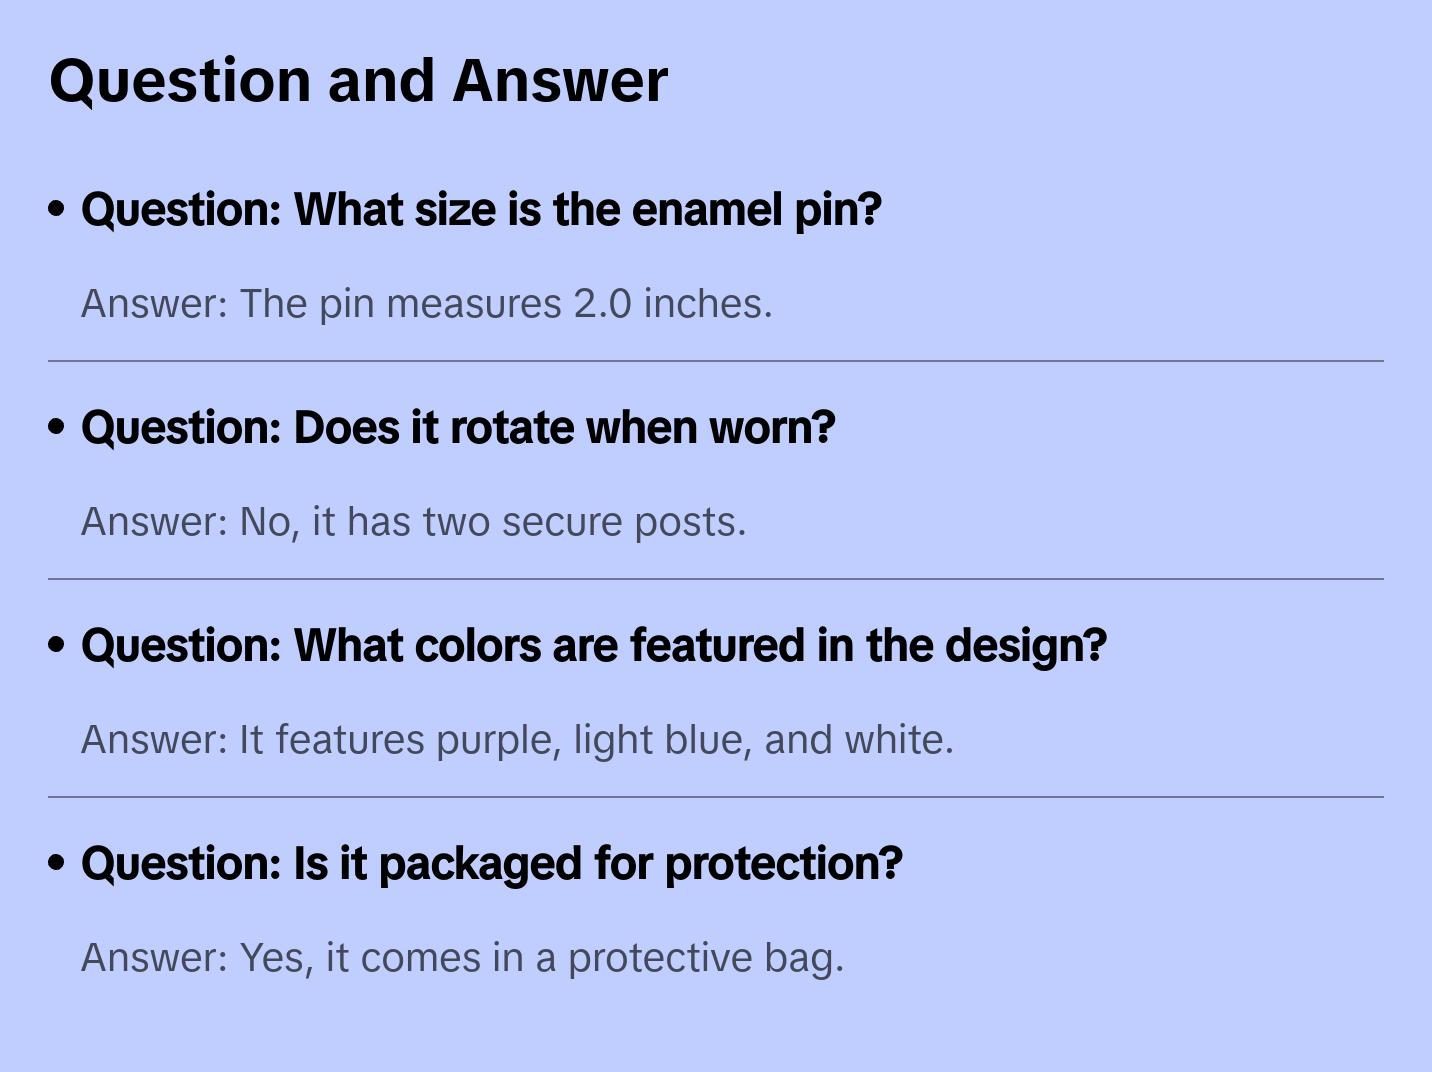This screenshot has height=1072, width=1432.
Task: Click the divider below the secure posts answer
Action: coord(716,579)
